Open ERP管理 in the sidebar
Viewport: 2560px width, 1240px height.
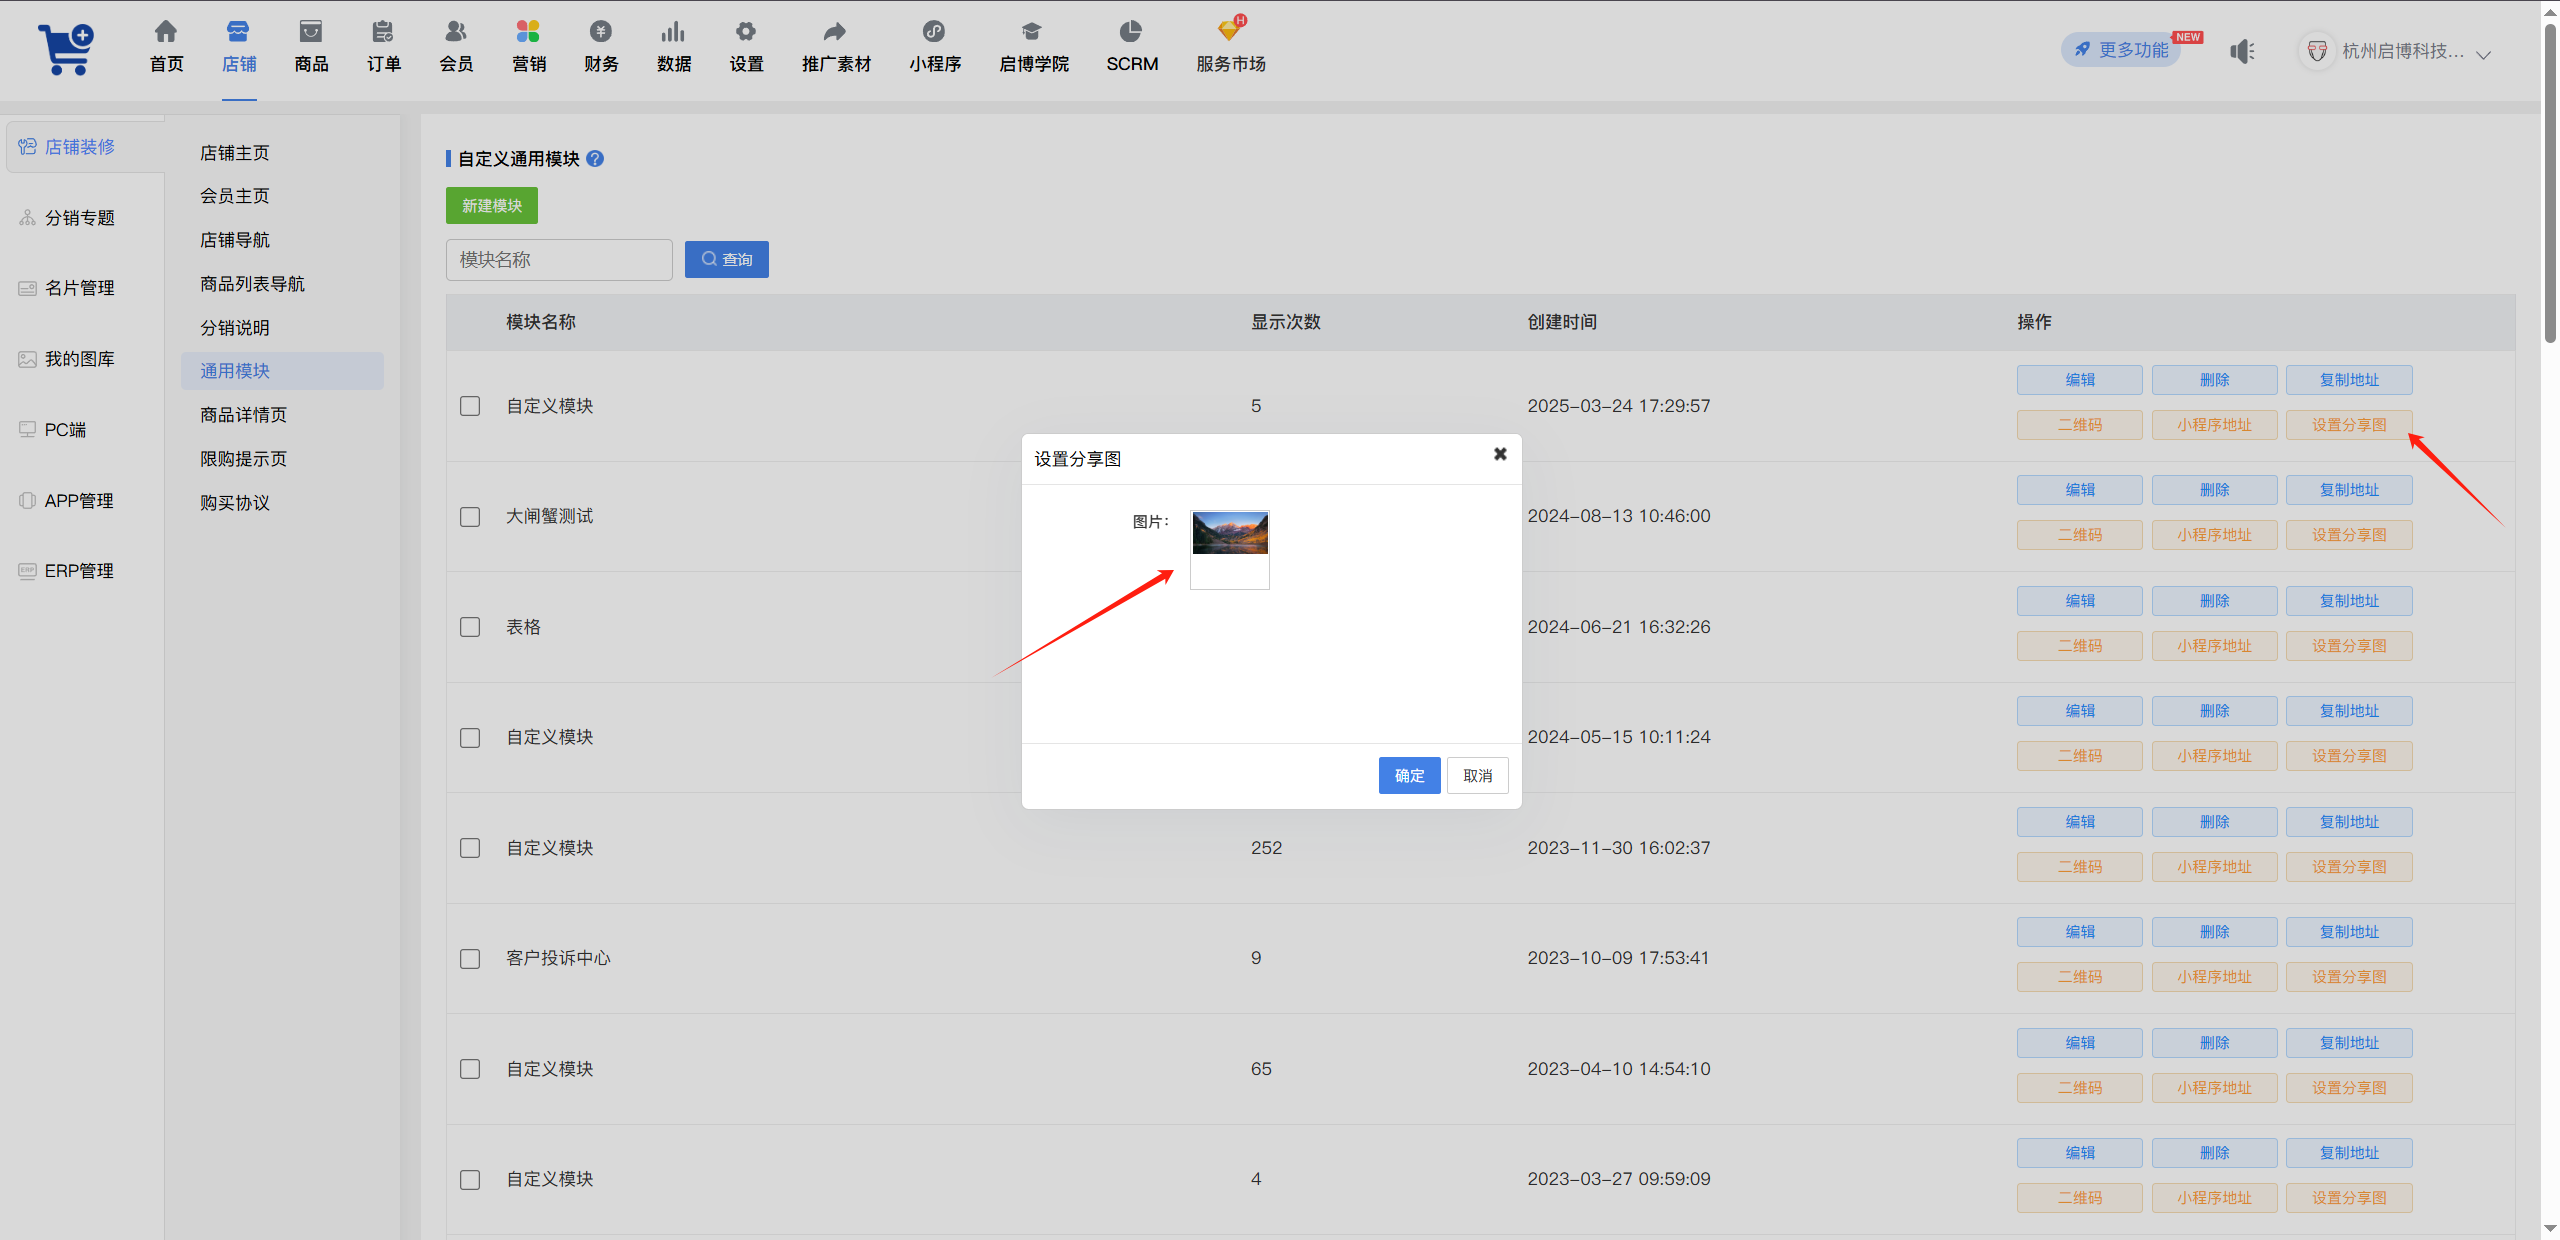point(66,571)
